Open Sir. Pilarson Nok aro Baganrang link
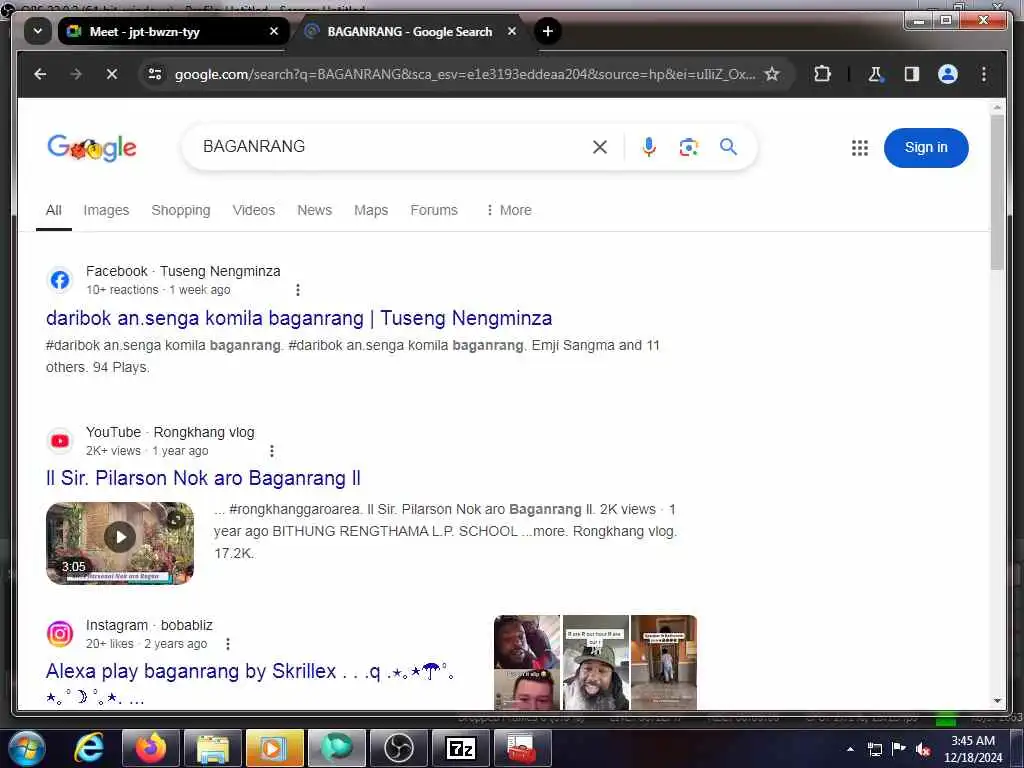The height and width of the screenshot is (768, 1024). tap(203, 478)
